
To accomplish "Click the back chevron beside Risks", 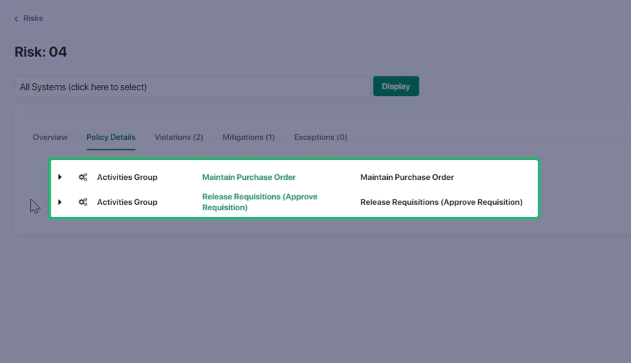I will 16,19.
